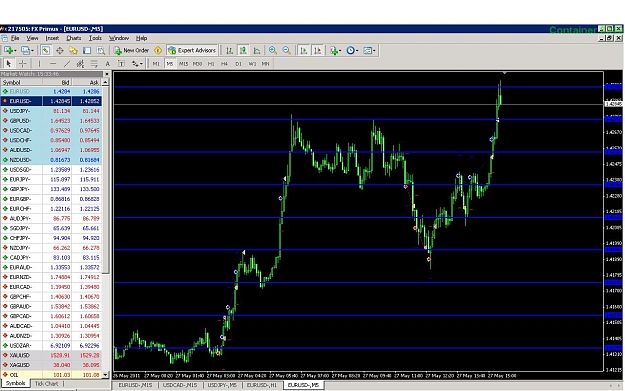Open the View menu

(32, 38)
